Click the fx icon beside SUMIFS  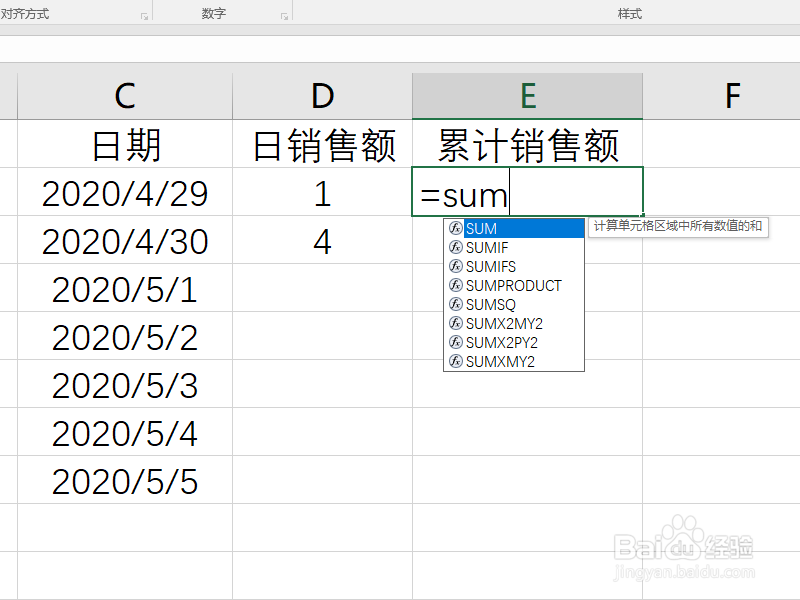click(456, 266)
